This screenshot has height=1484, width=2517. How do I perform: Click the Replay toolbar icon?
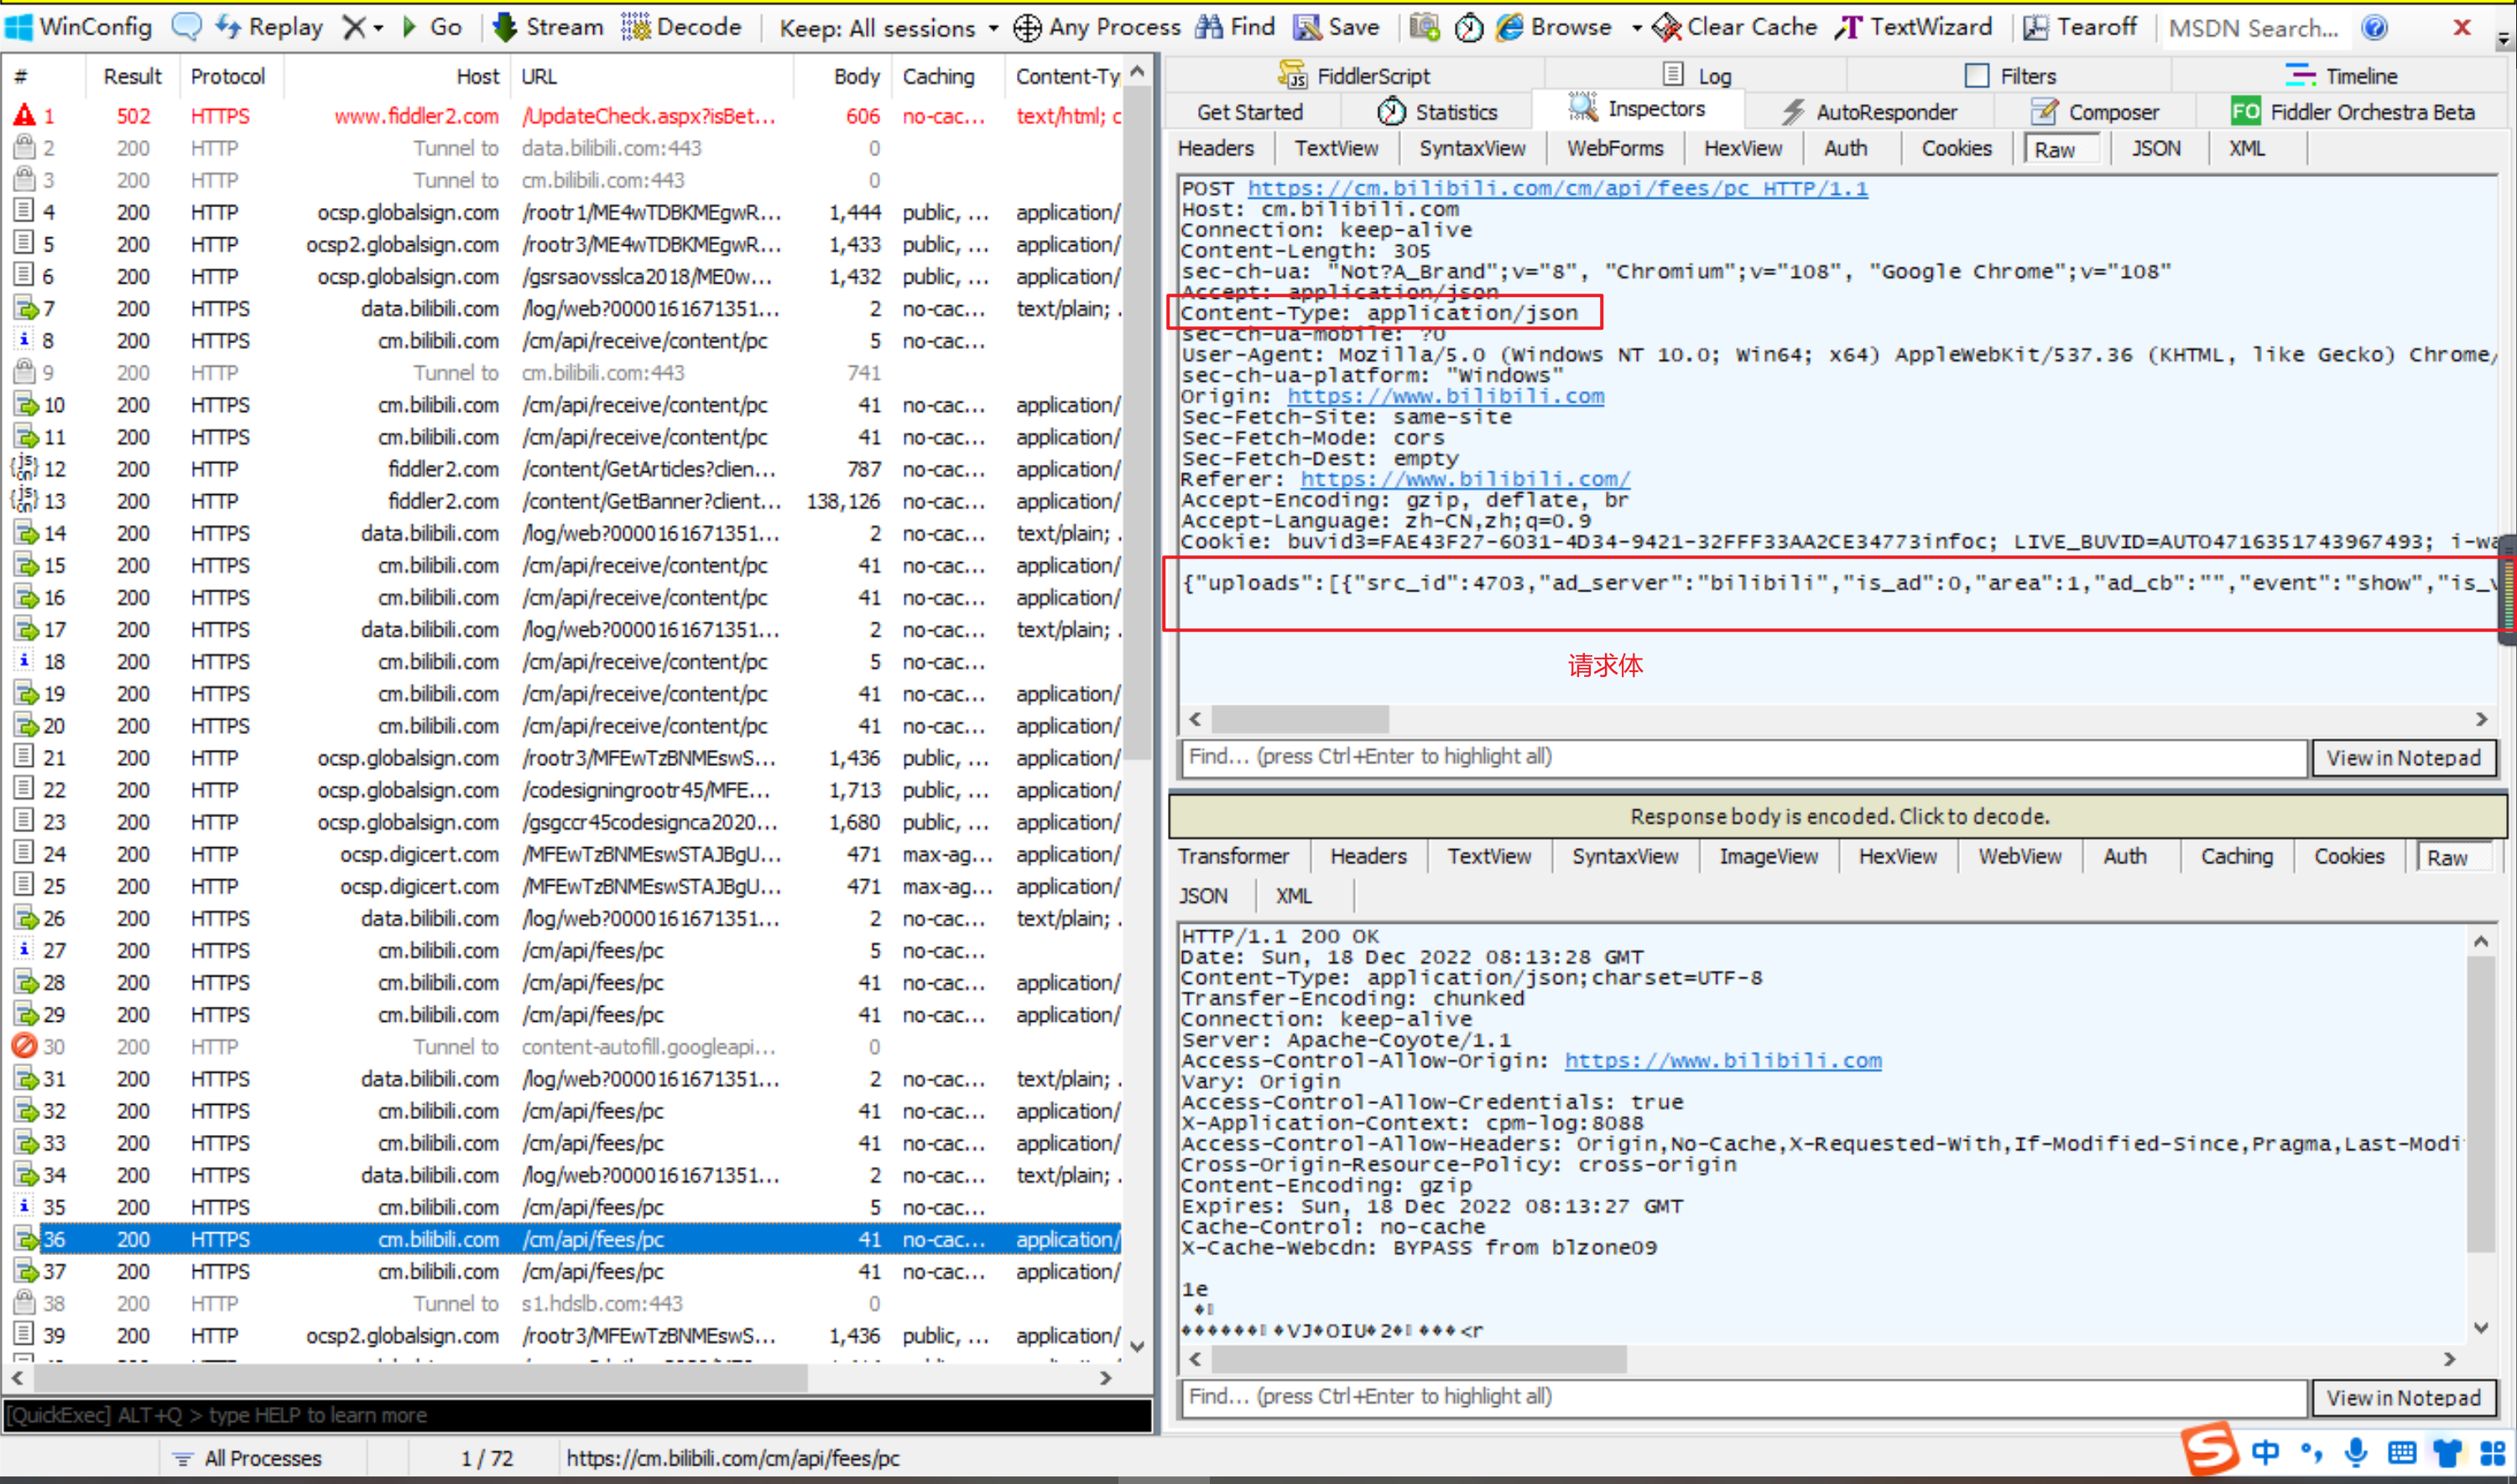coord(229,27)
